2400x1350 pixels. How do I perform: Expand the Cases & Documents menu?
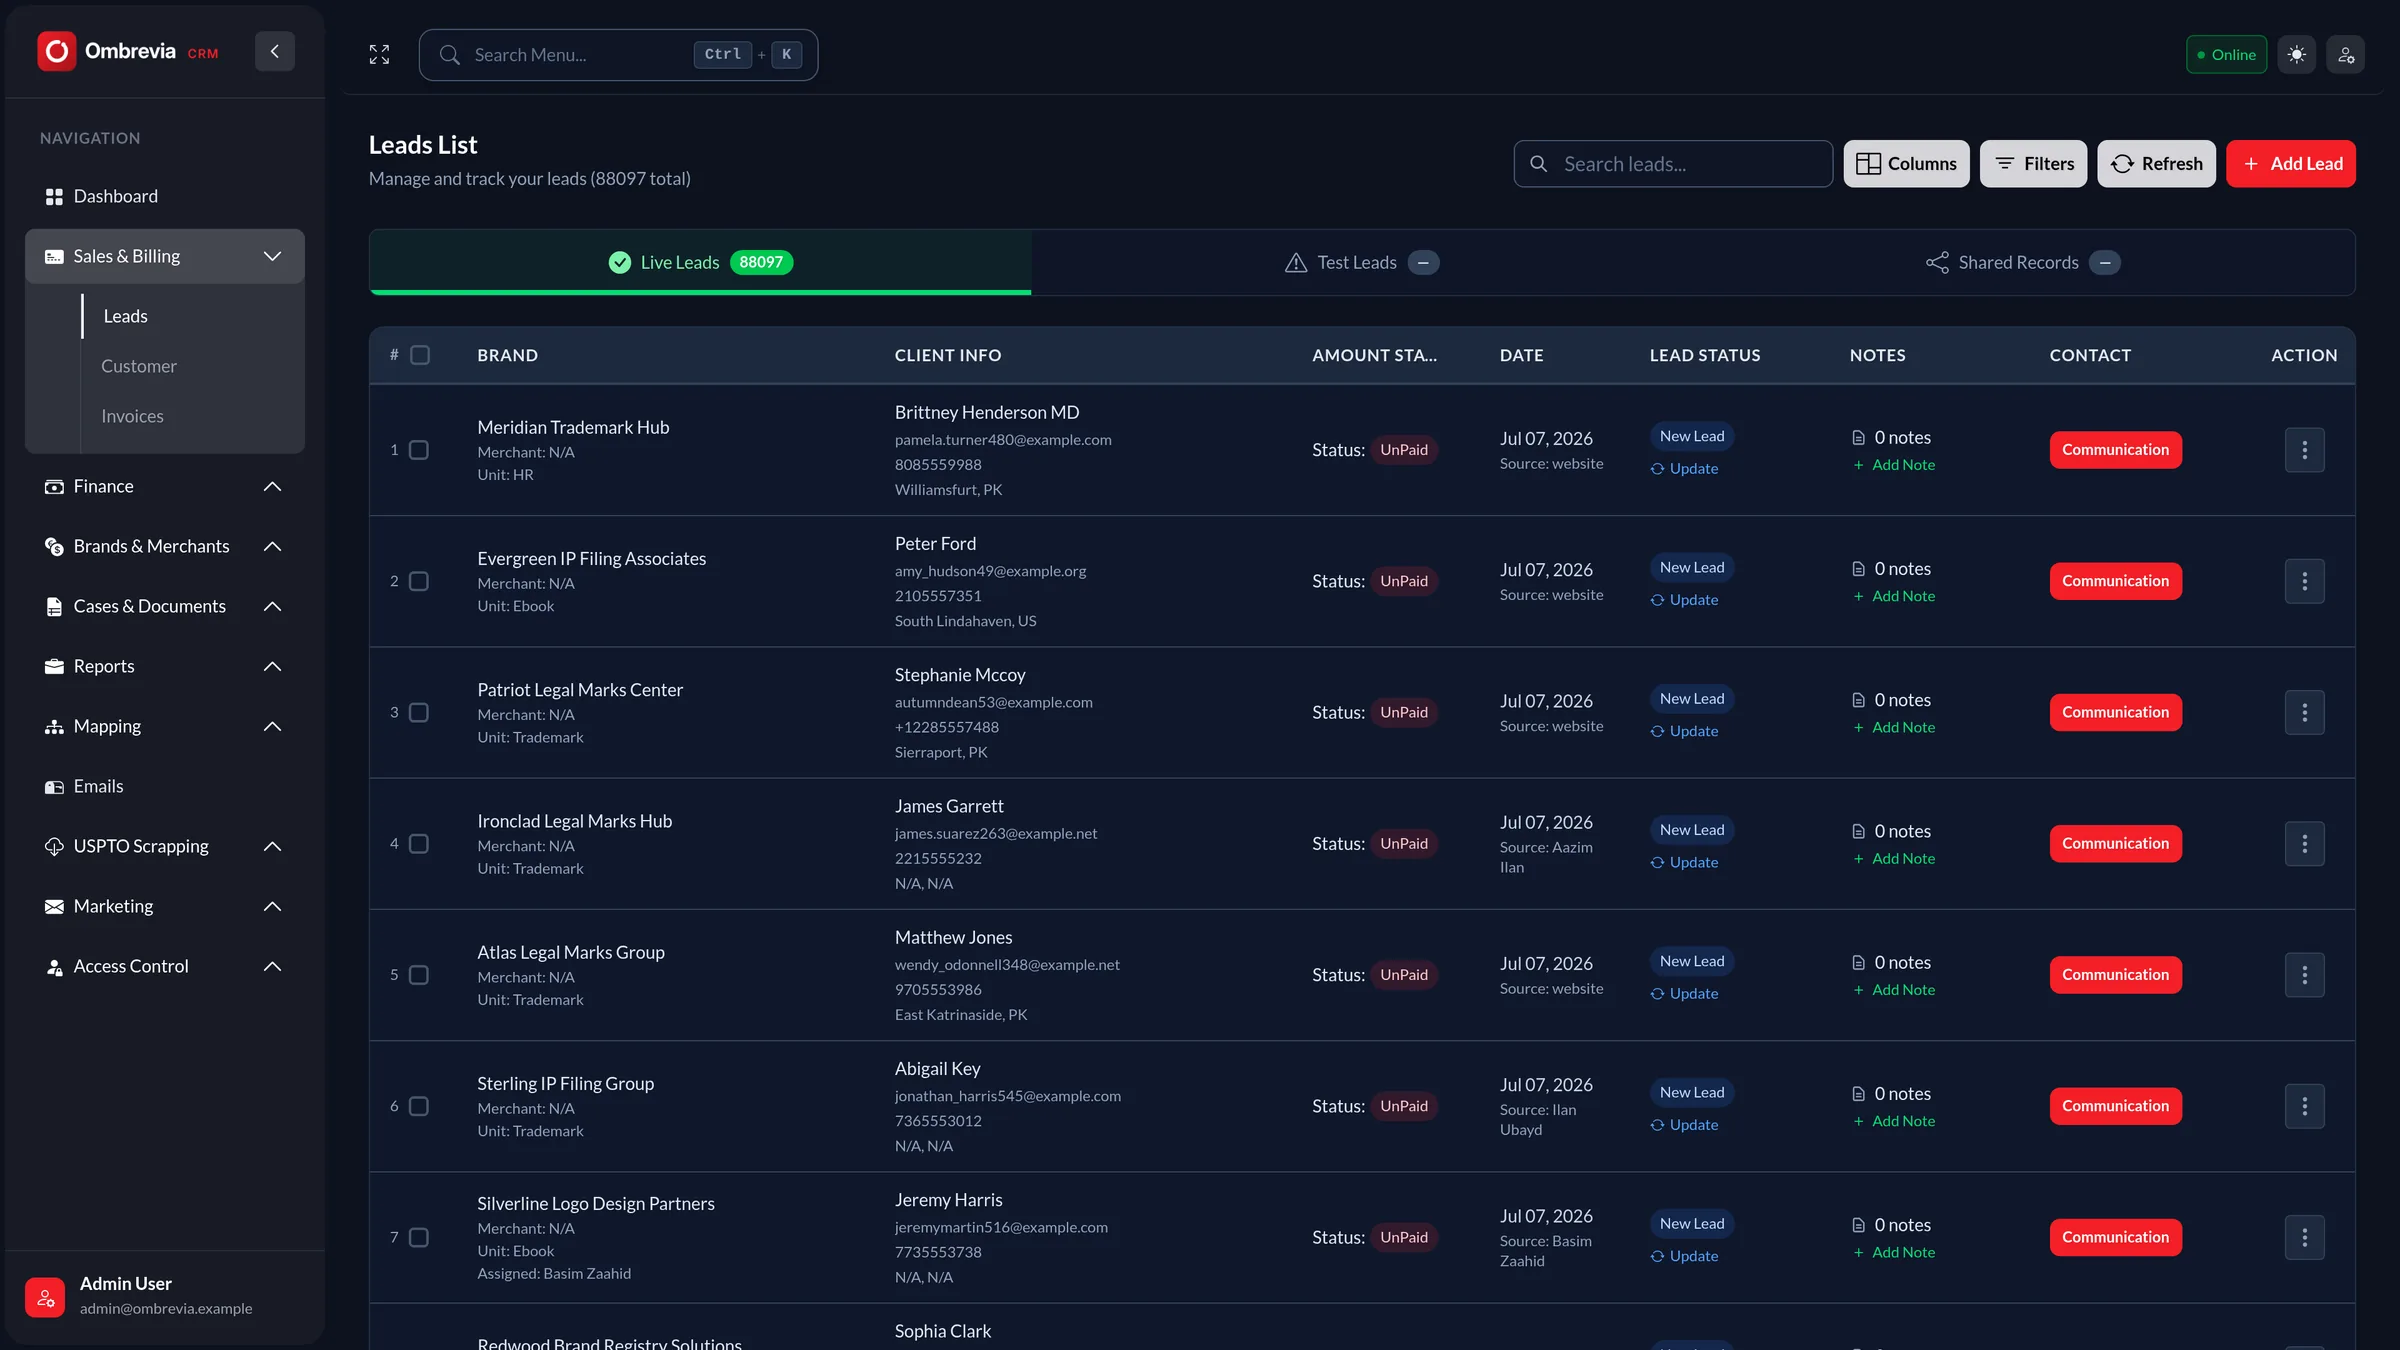click(x=165, y=606)
